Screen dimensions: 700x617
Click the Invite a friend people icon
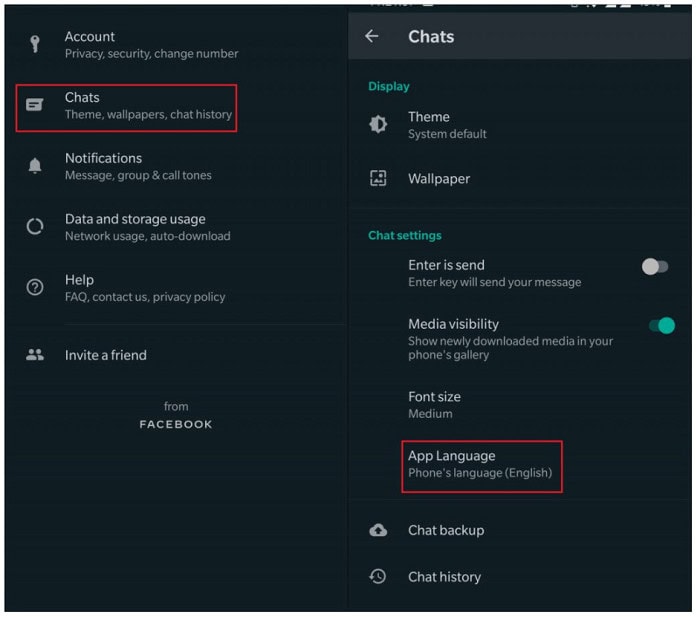point(35,355)
